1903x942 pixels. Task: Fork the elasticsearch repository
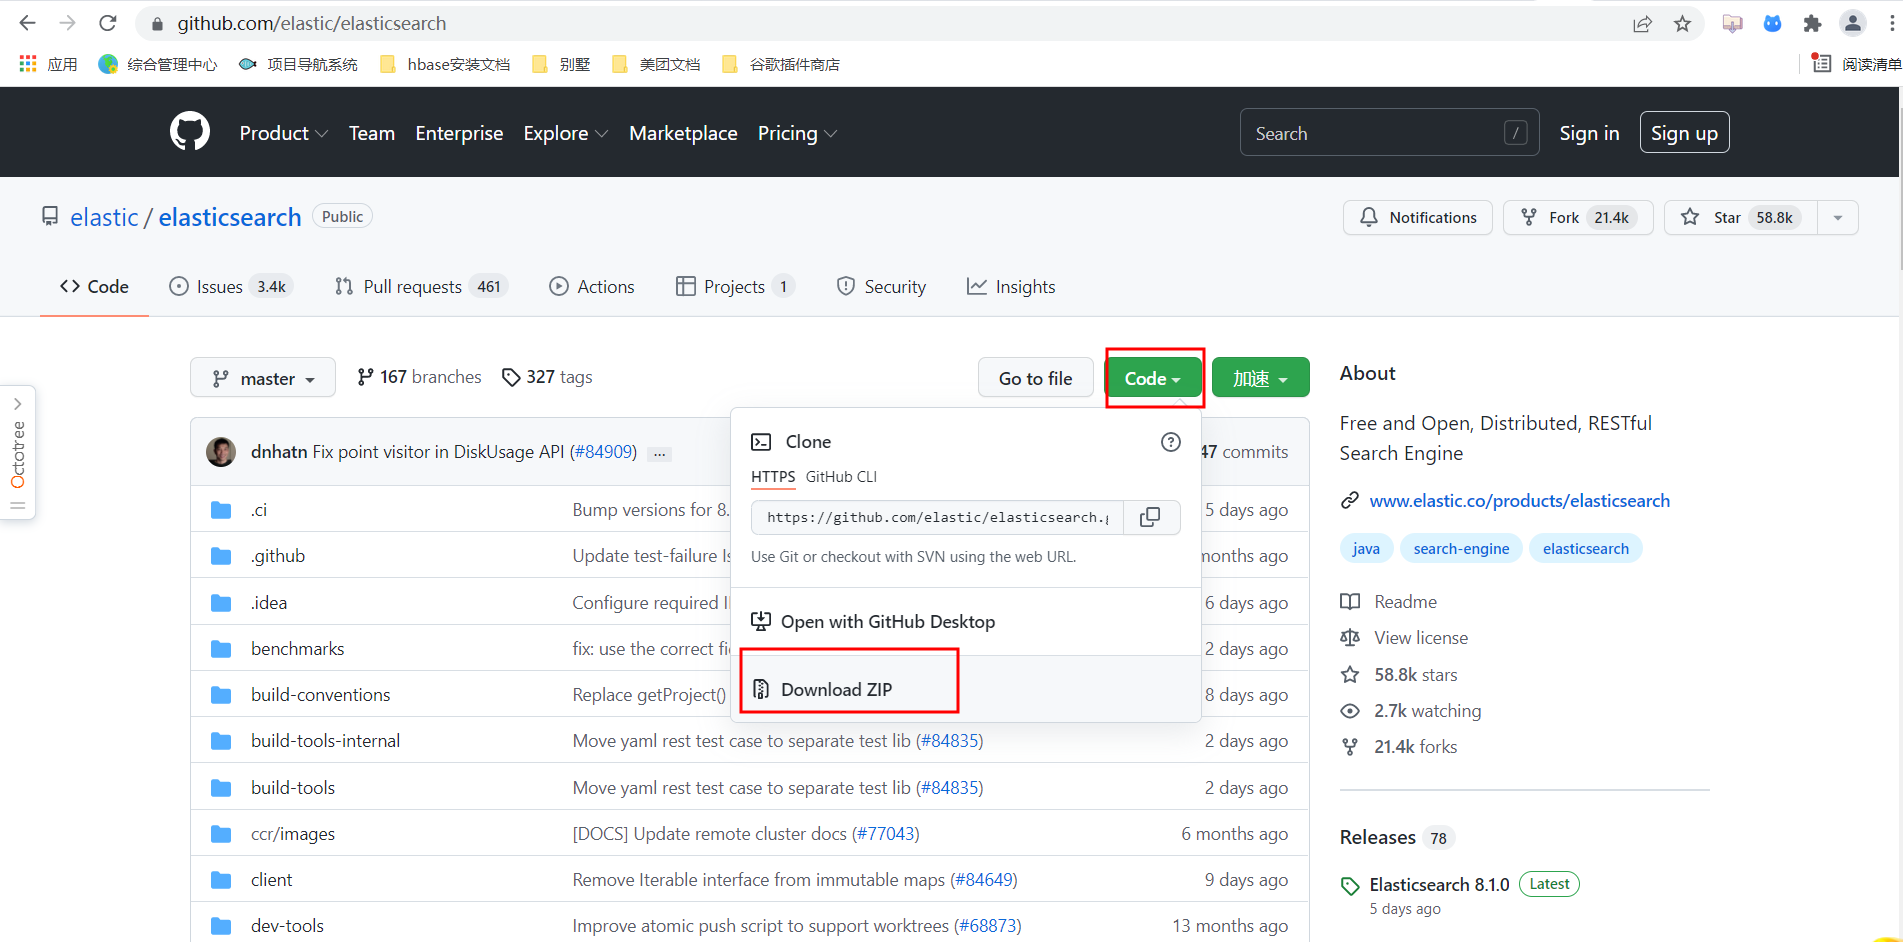click(x=1577, y=217)
